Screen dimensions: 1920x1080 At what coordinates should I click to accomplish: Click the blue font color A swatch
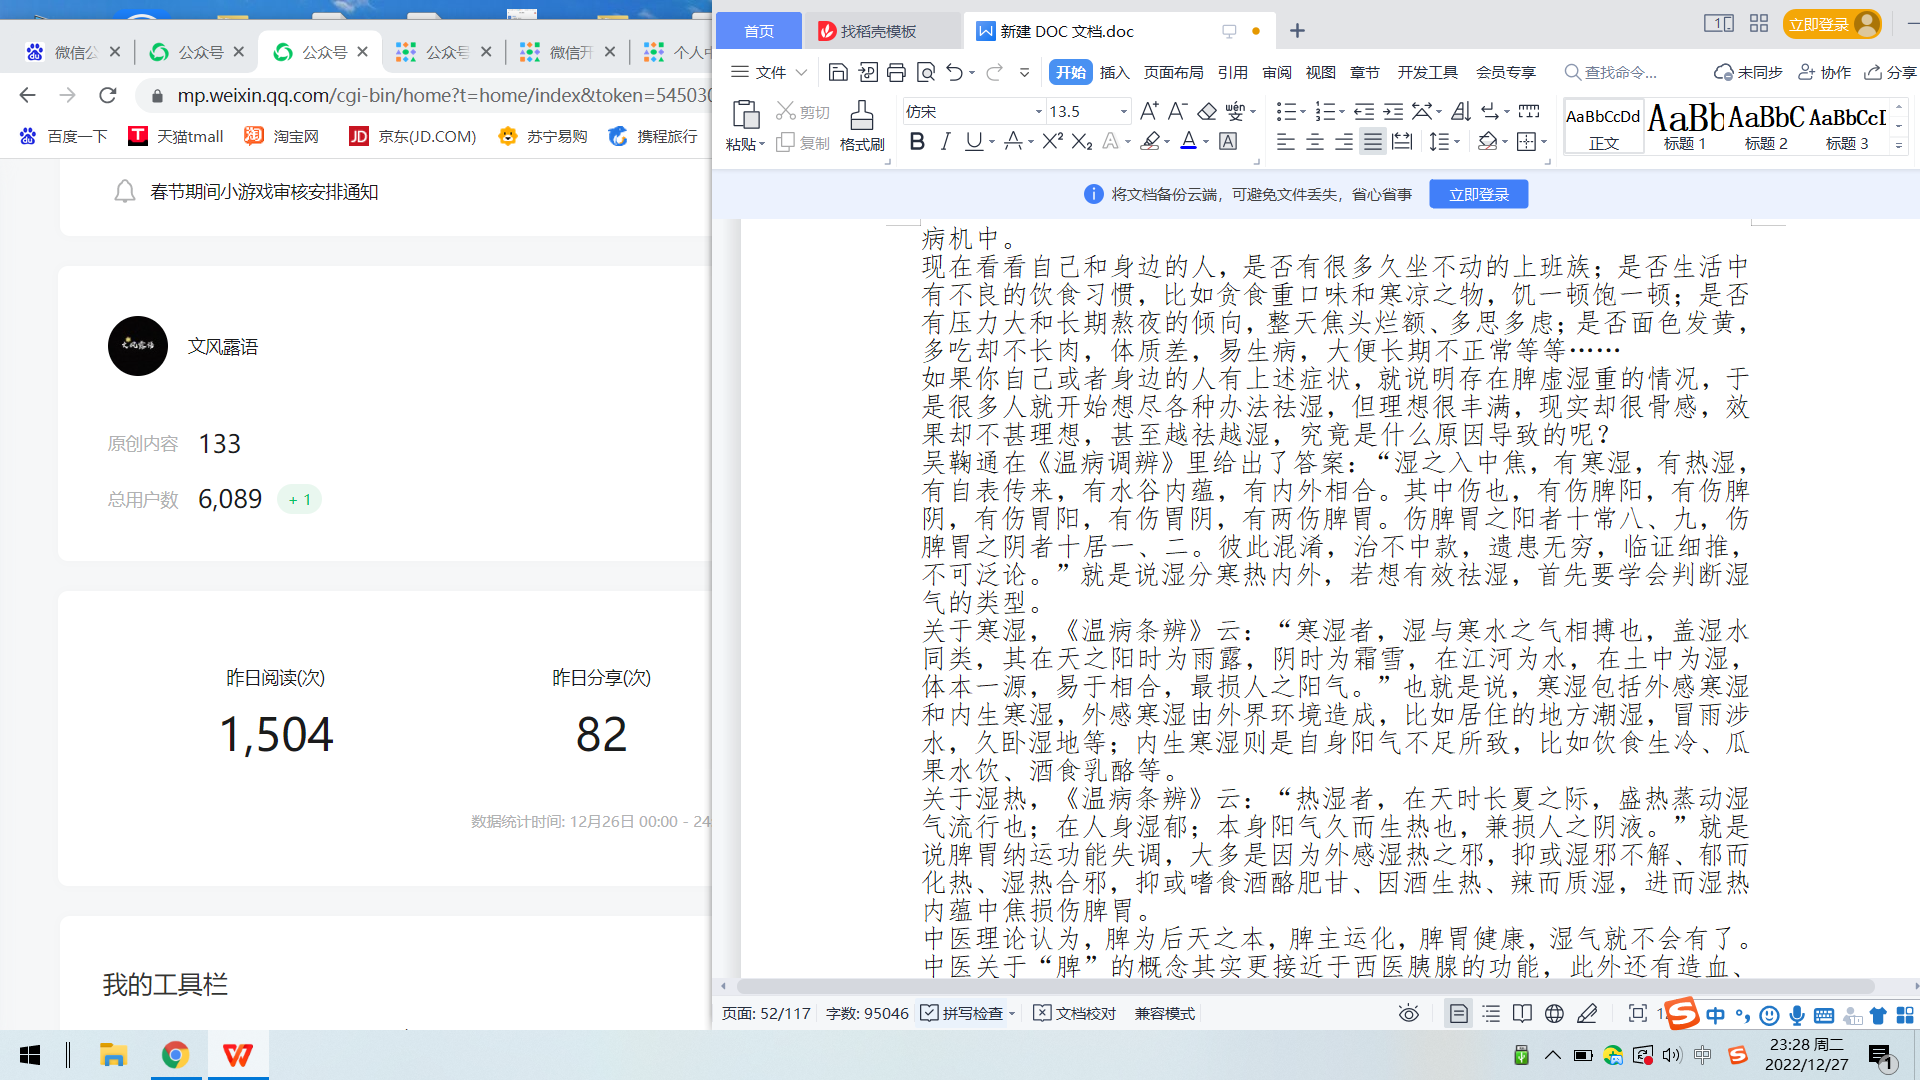(1188, 142)
